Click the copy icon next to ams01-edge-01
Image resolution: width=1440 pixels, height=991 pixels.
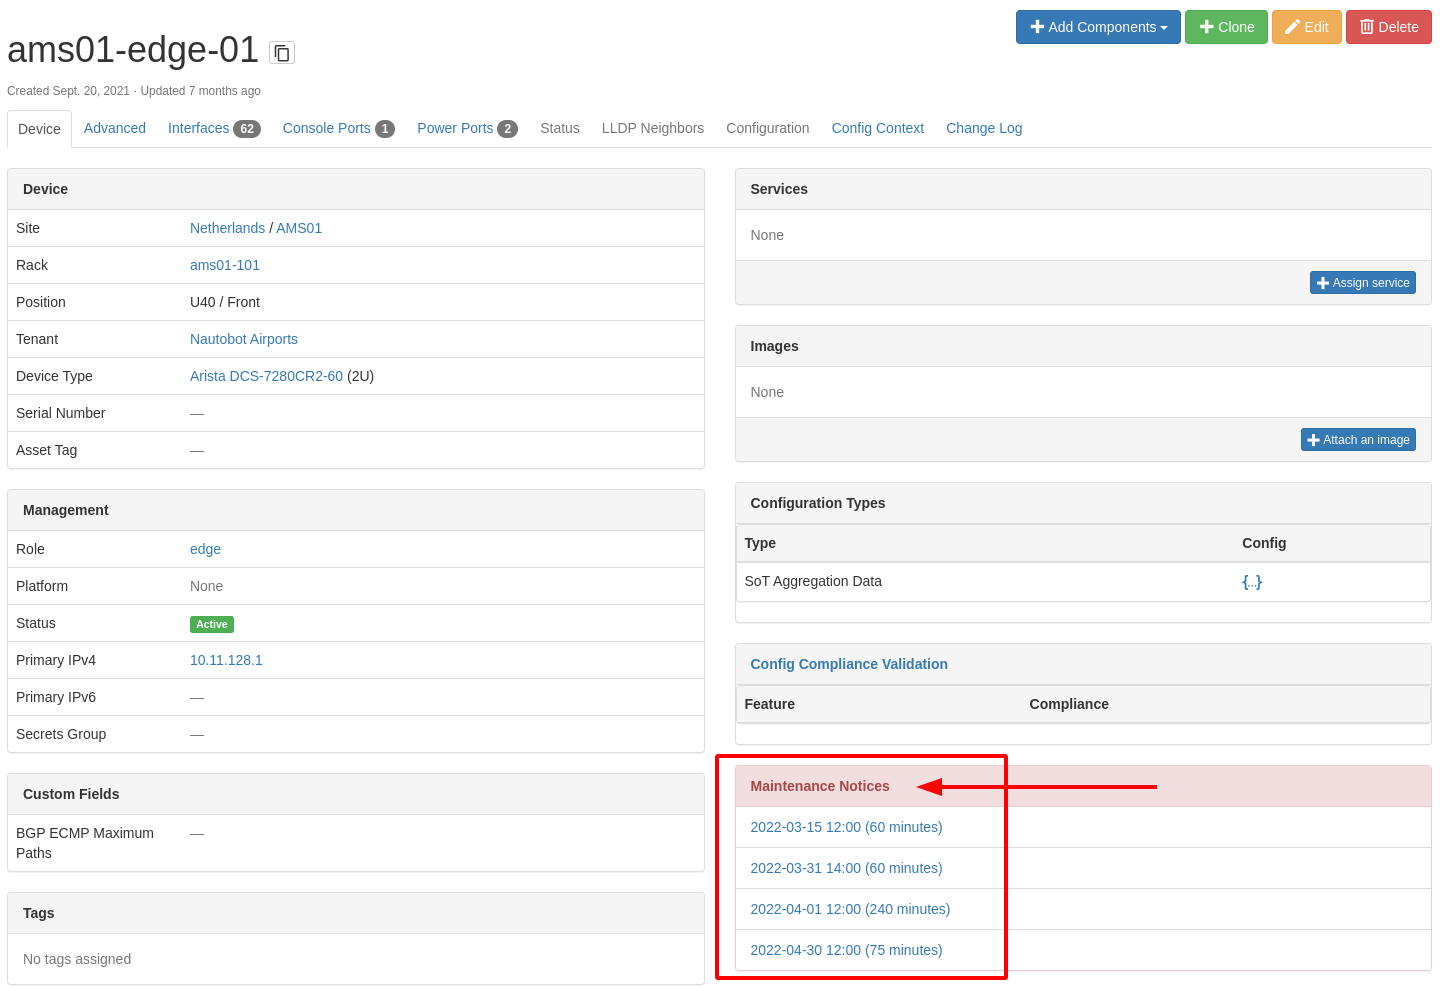pyautogui.click(x=281, y=52)
